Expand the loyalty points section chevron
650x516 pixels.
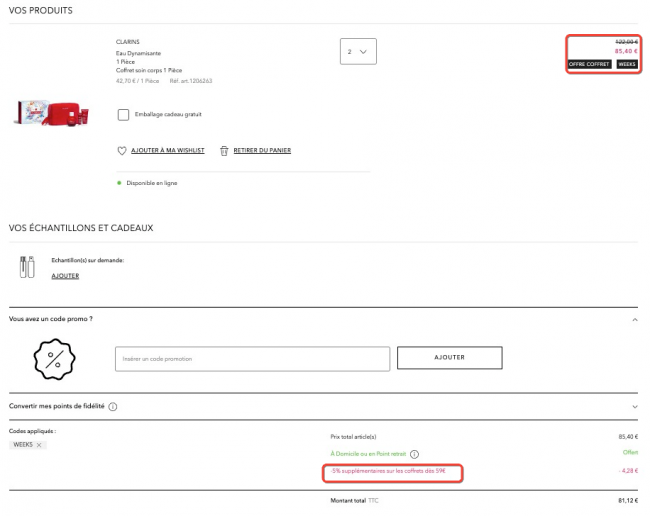point(635,407)
